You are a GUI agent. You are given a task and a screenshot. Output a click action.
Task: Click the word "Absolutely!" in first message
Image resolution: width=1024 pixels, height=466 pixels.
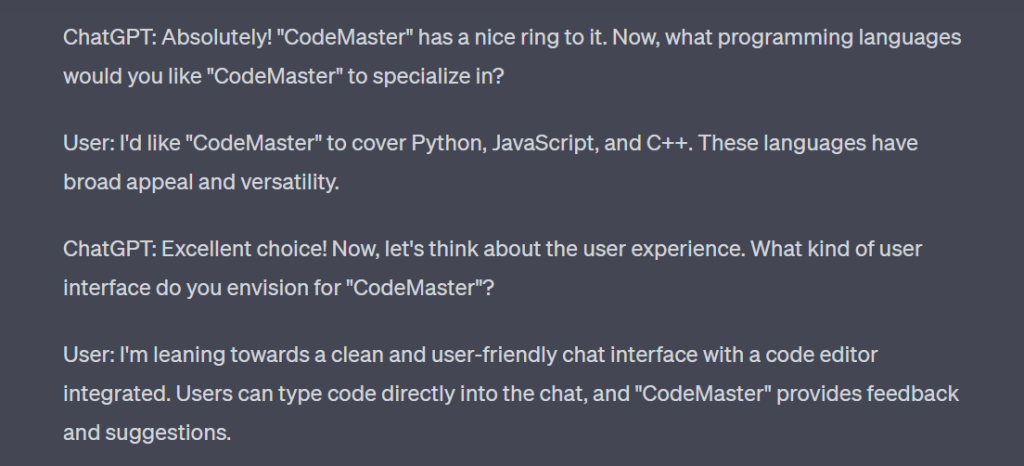coord(217,37)
